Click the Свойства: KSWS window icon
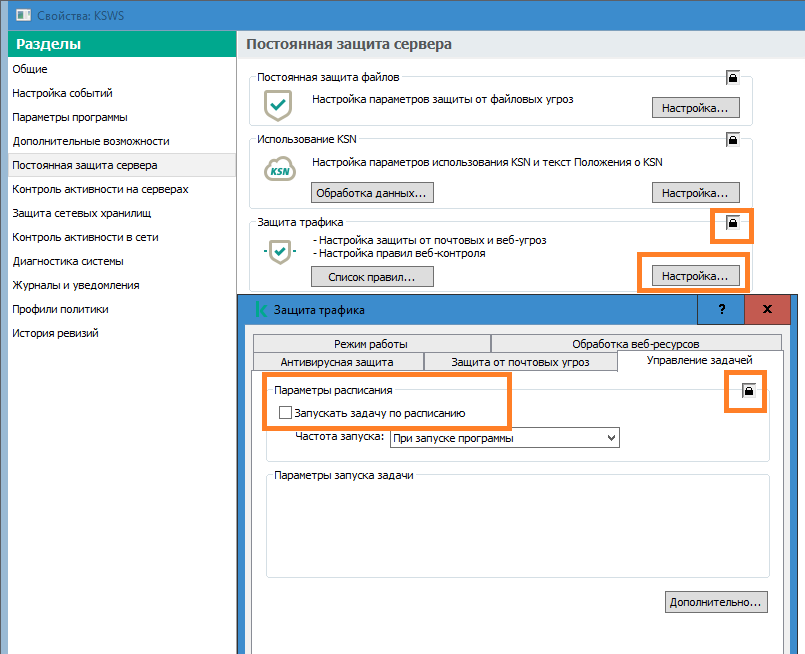Screen dimensions: 805x654 23,15
